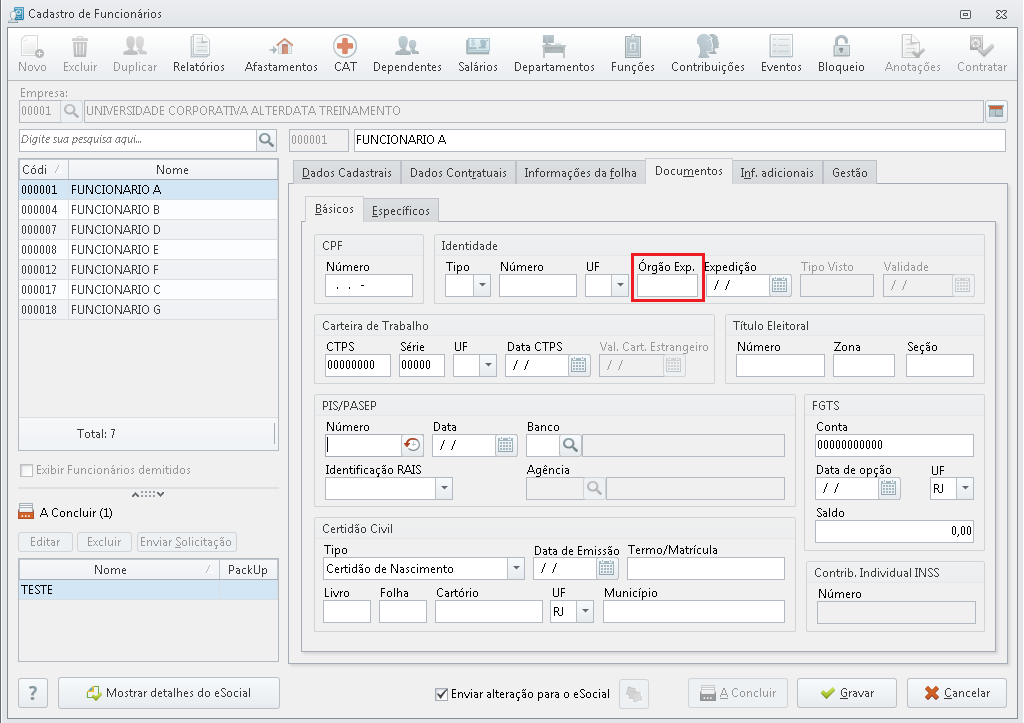Open Afastamentos from the toolbar
This screenshot has width=1024, height=723.
[281, 54]
